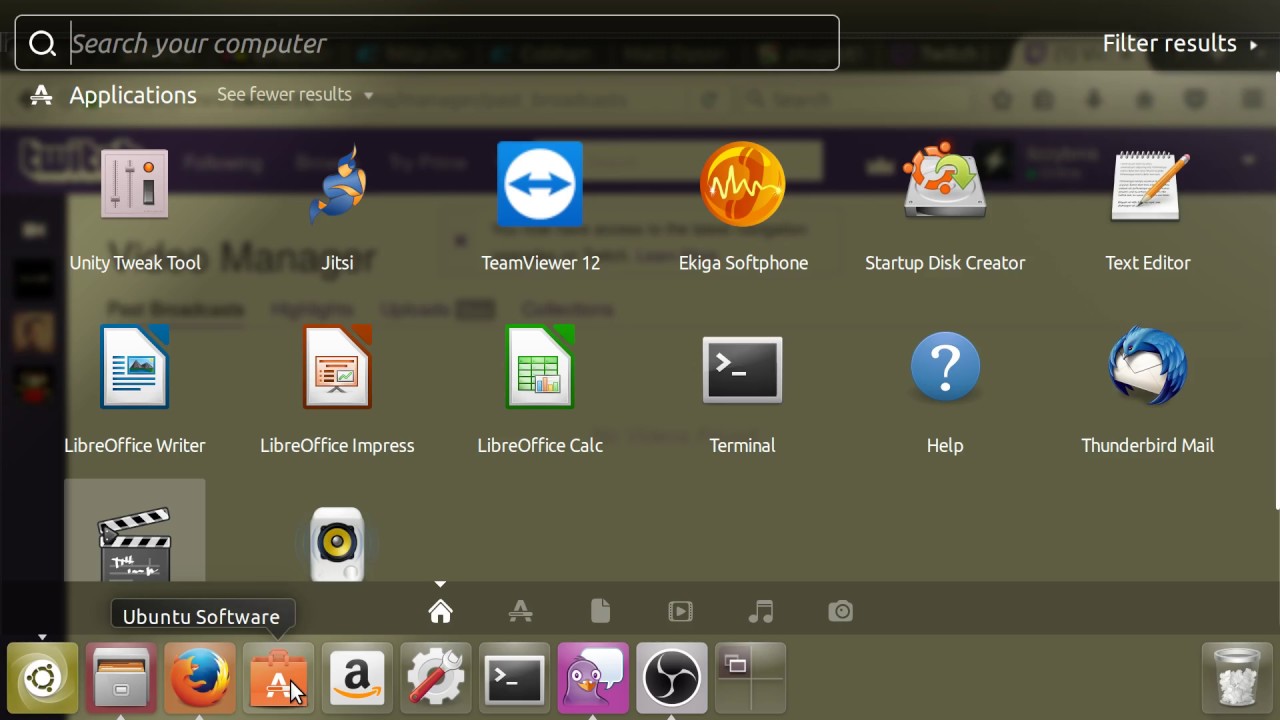Open Pidgin messenger from the launcher

[593, 679]
